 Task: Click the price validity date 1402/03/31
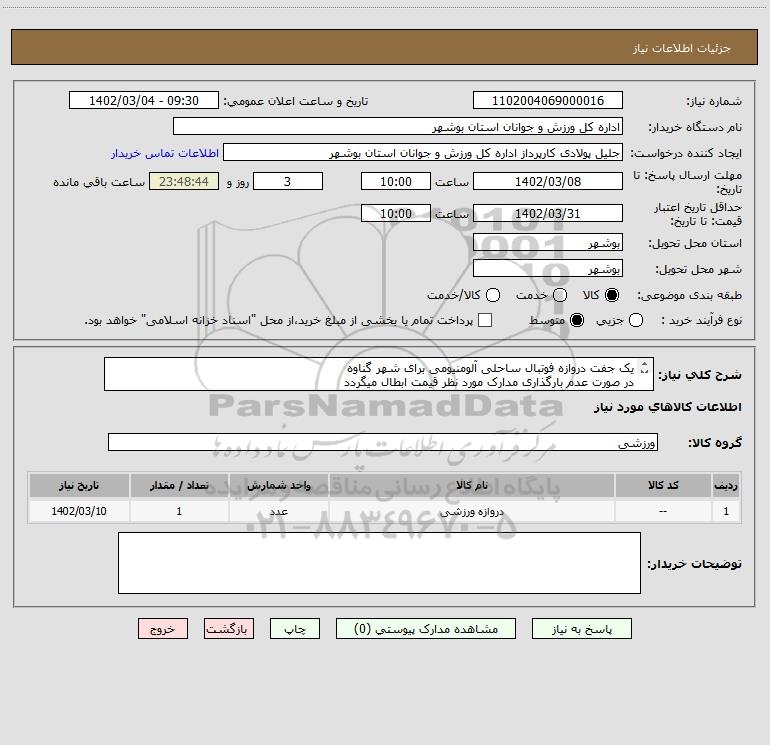548,213
